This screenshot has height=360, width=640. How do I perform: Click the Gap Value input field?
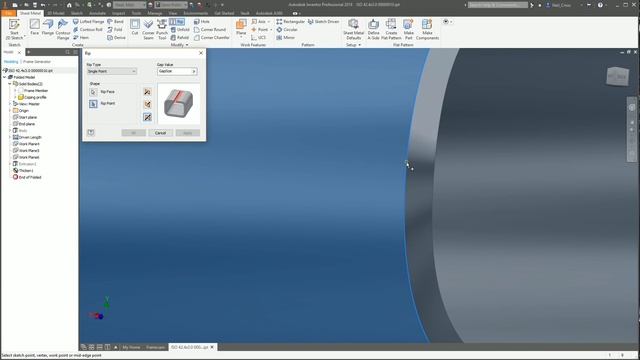click(x=174, y=71)
